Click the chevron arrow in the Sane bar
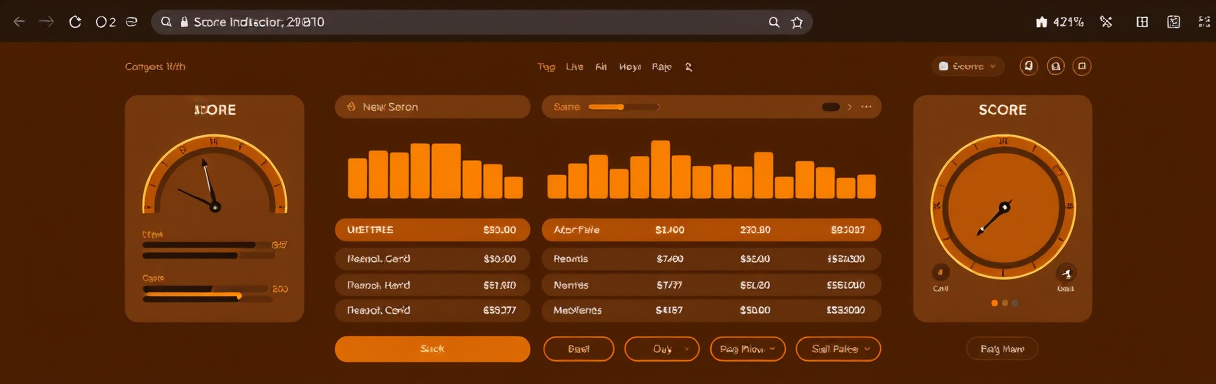The image size is (1216, 384). [850, 106]
